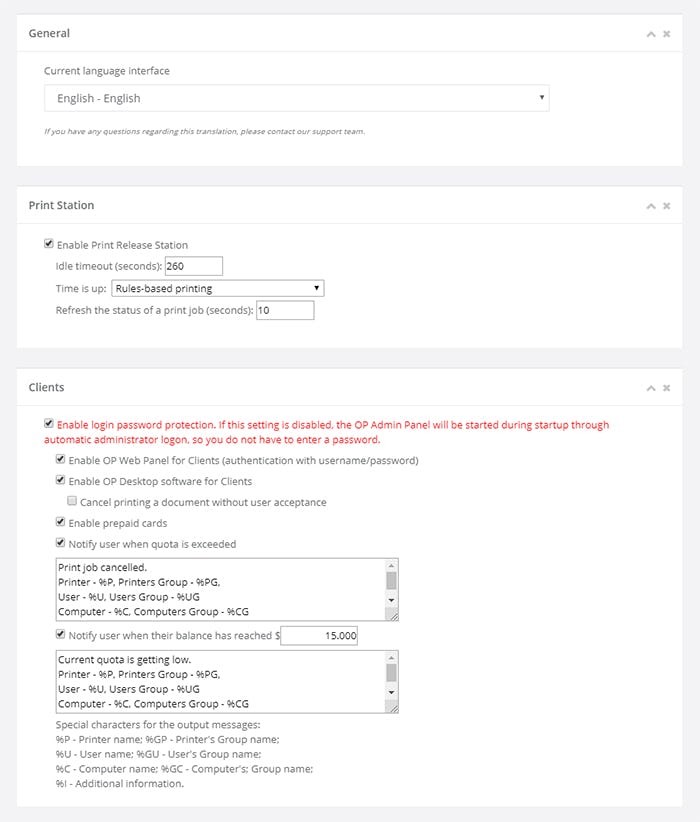
Task: Collapse the Print Station panel chevron
Action: 651,205
